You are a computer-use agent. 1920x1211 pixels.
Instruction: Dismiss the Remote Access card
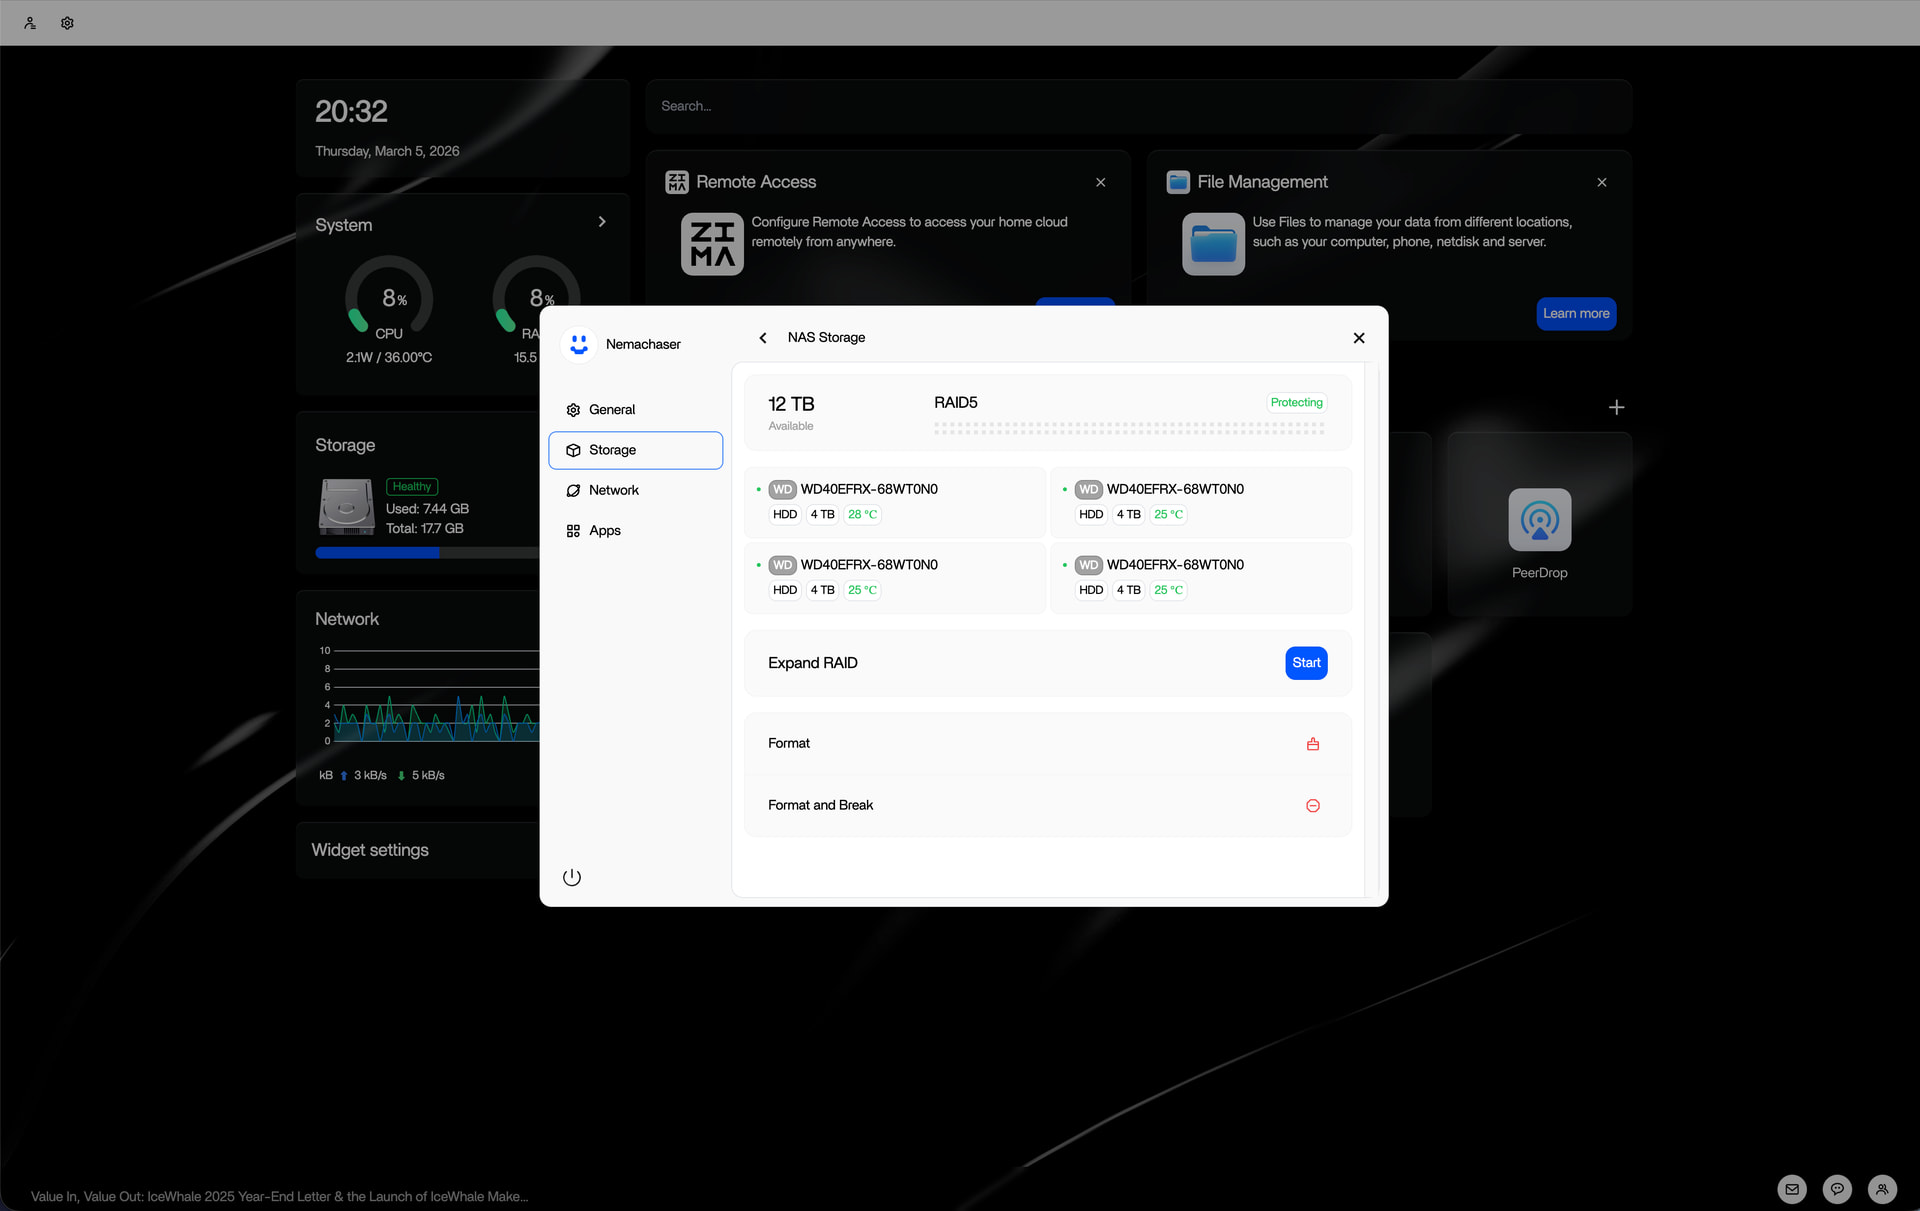[1100, 182]
